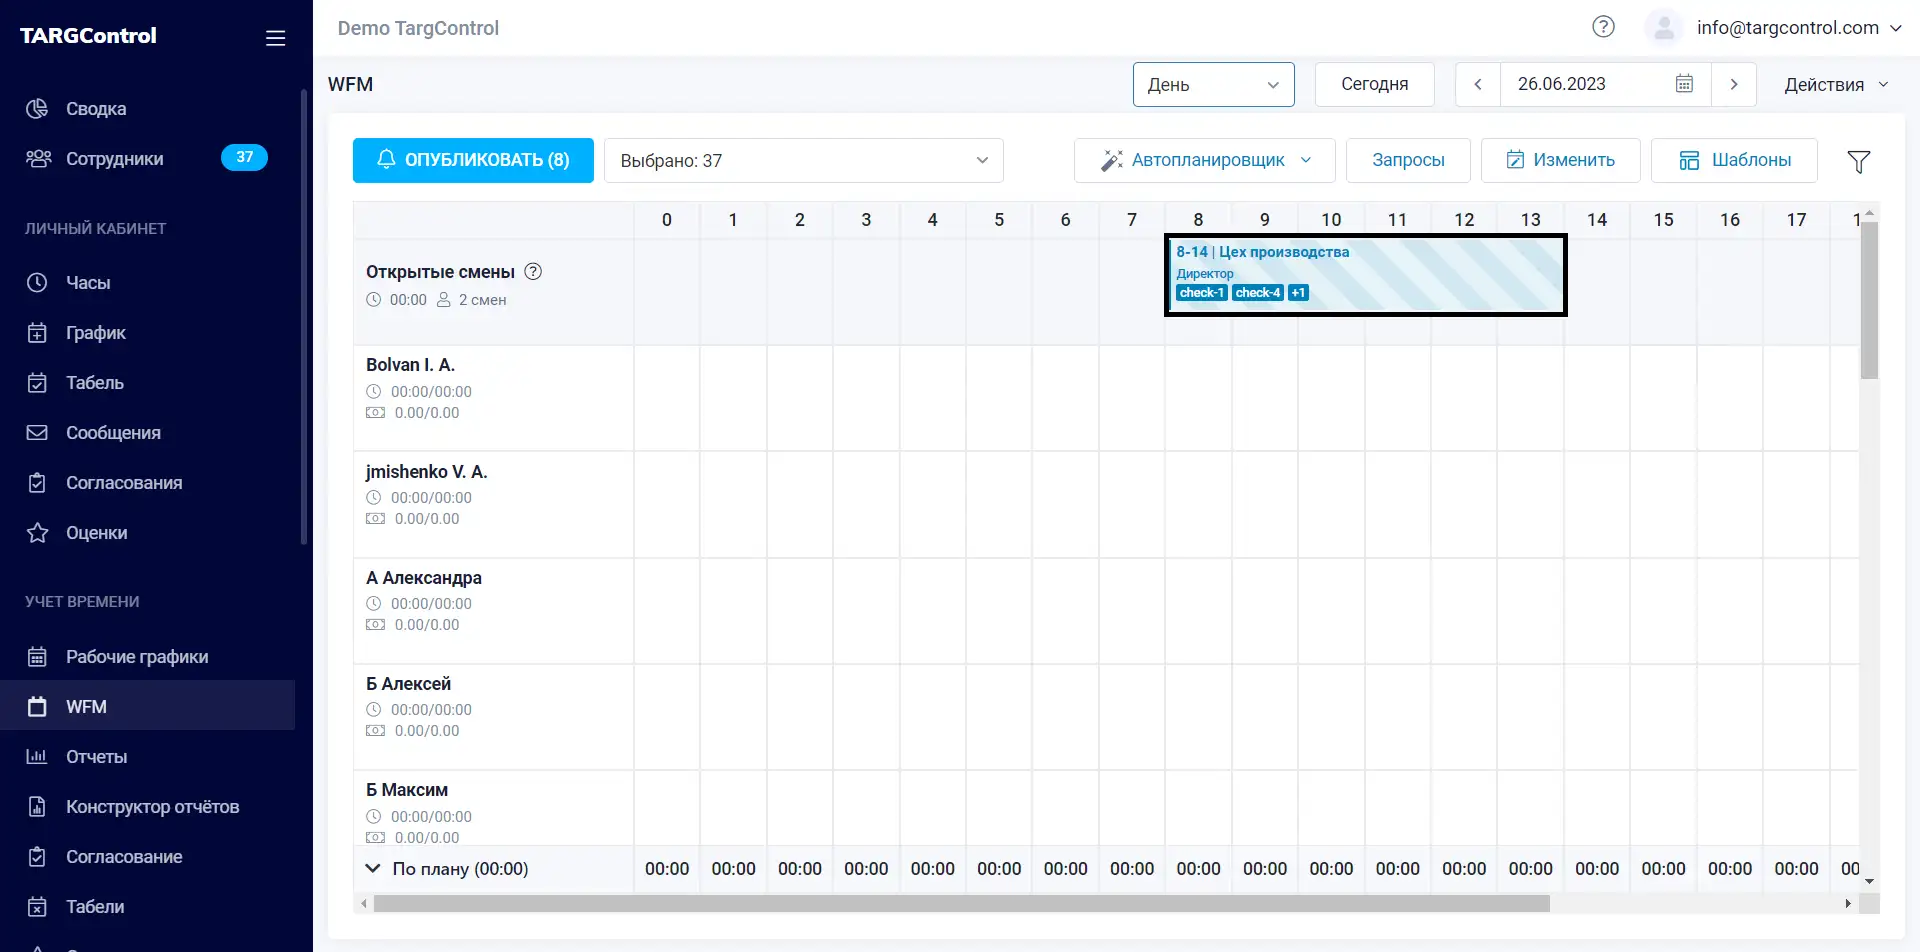Open the Автопланировщик dropdown
Viewport: 1920px width, 952px height.
pyautogui.click(x=1204, y=160)
